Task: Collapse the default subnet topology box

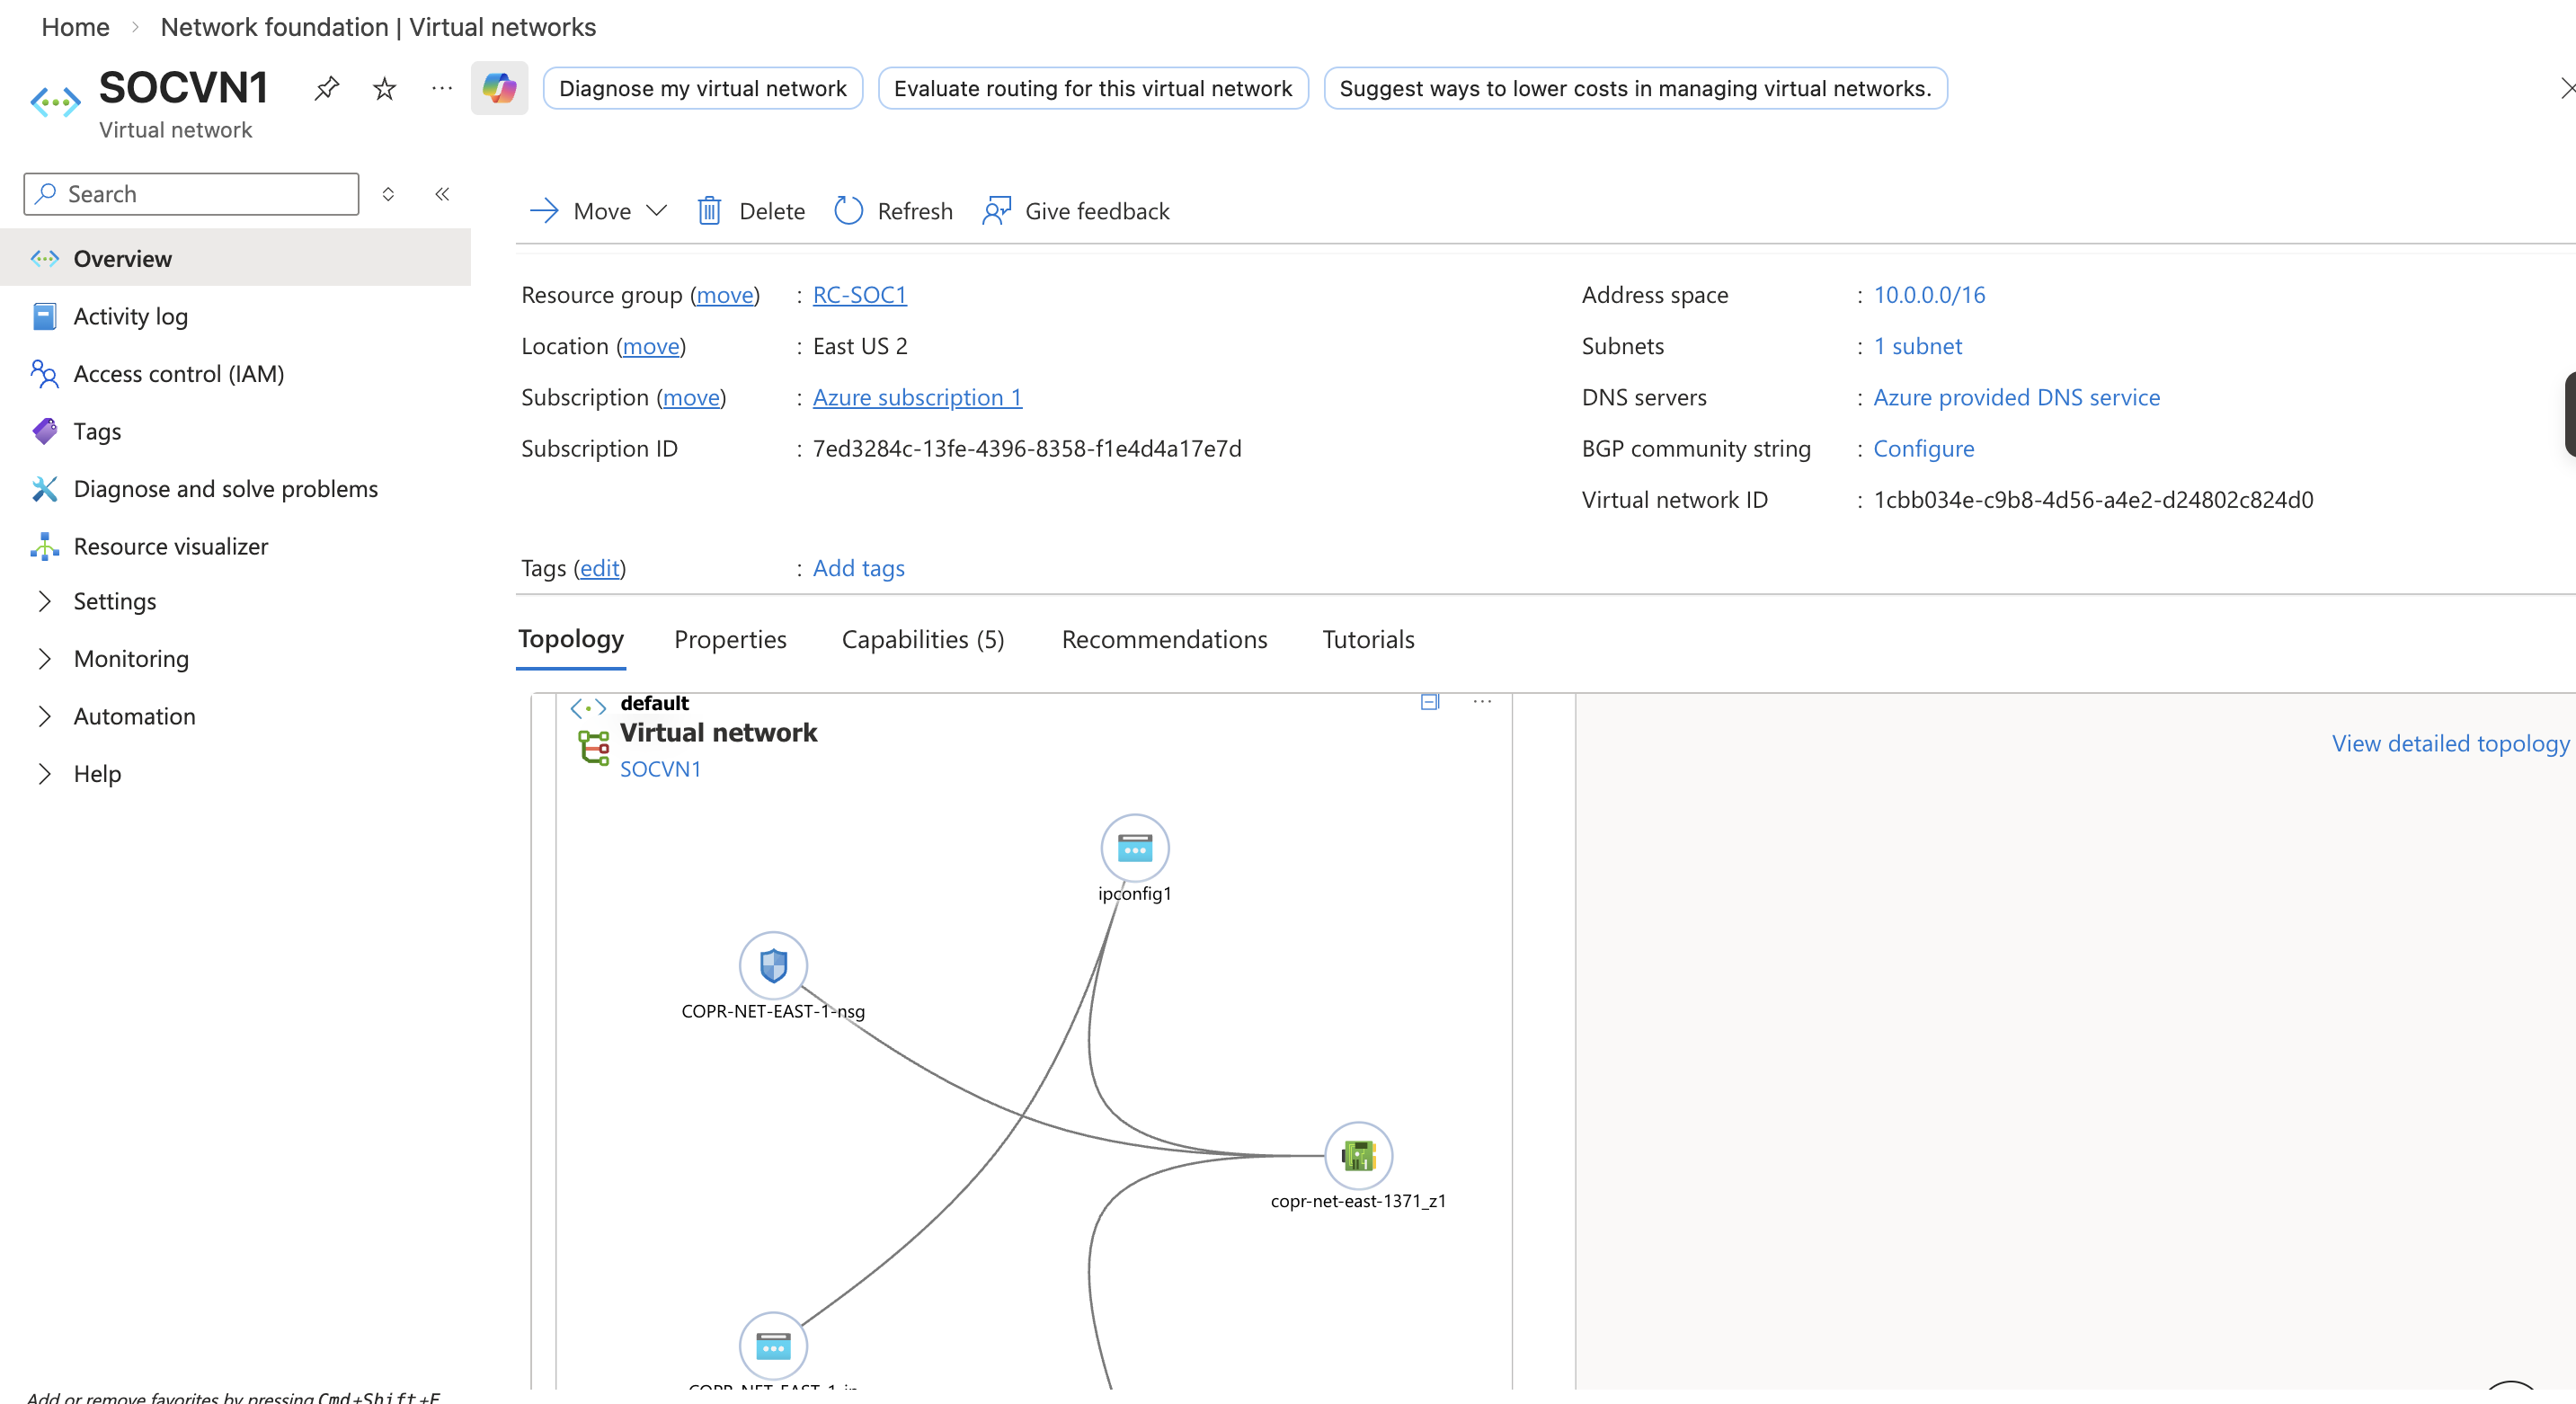Action: click(1429, 702)
